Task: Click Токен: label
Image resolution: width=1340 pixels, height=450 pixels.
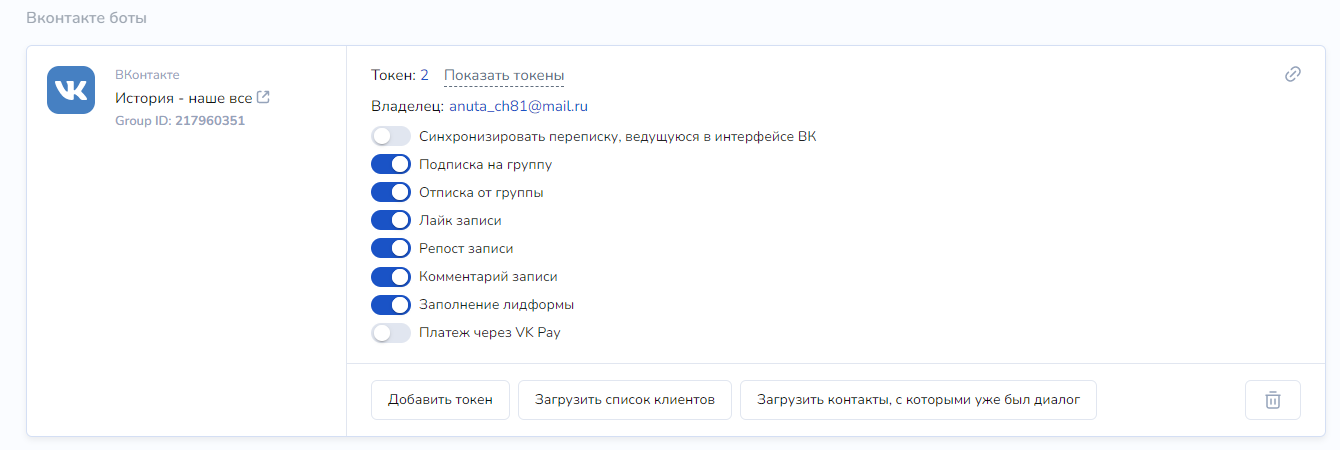Action: click(393, 76)
